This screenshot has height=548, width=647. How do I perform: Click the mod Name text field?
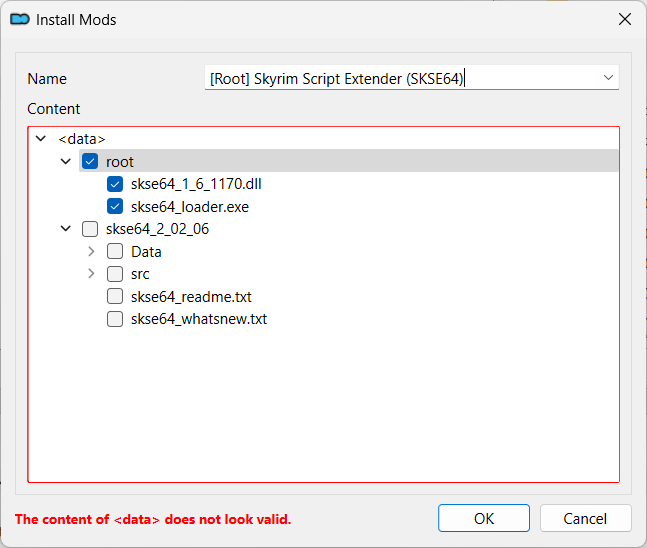[400, 78]
